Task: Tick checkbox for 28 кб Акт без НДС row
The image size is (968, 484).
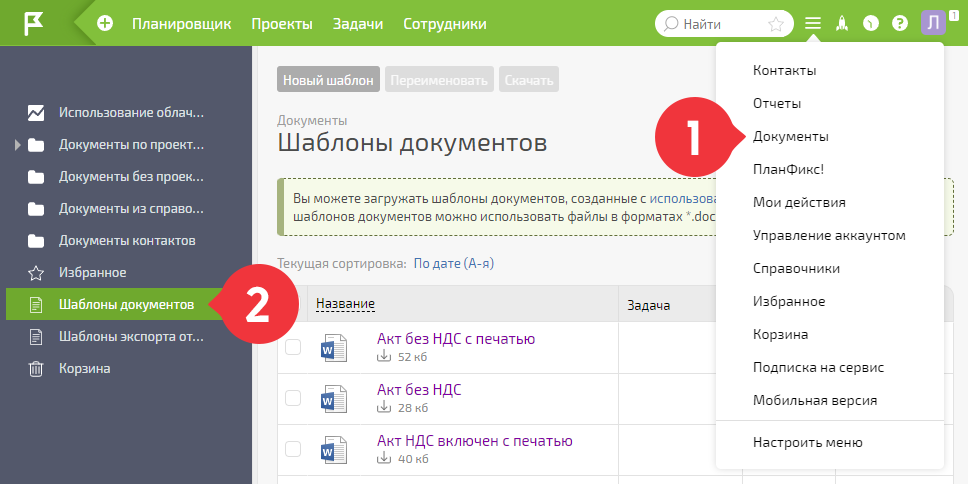Action: [x=293, y=398]
